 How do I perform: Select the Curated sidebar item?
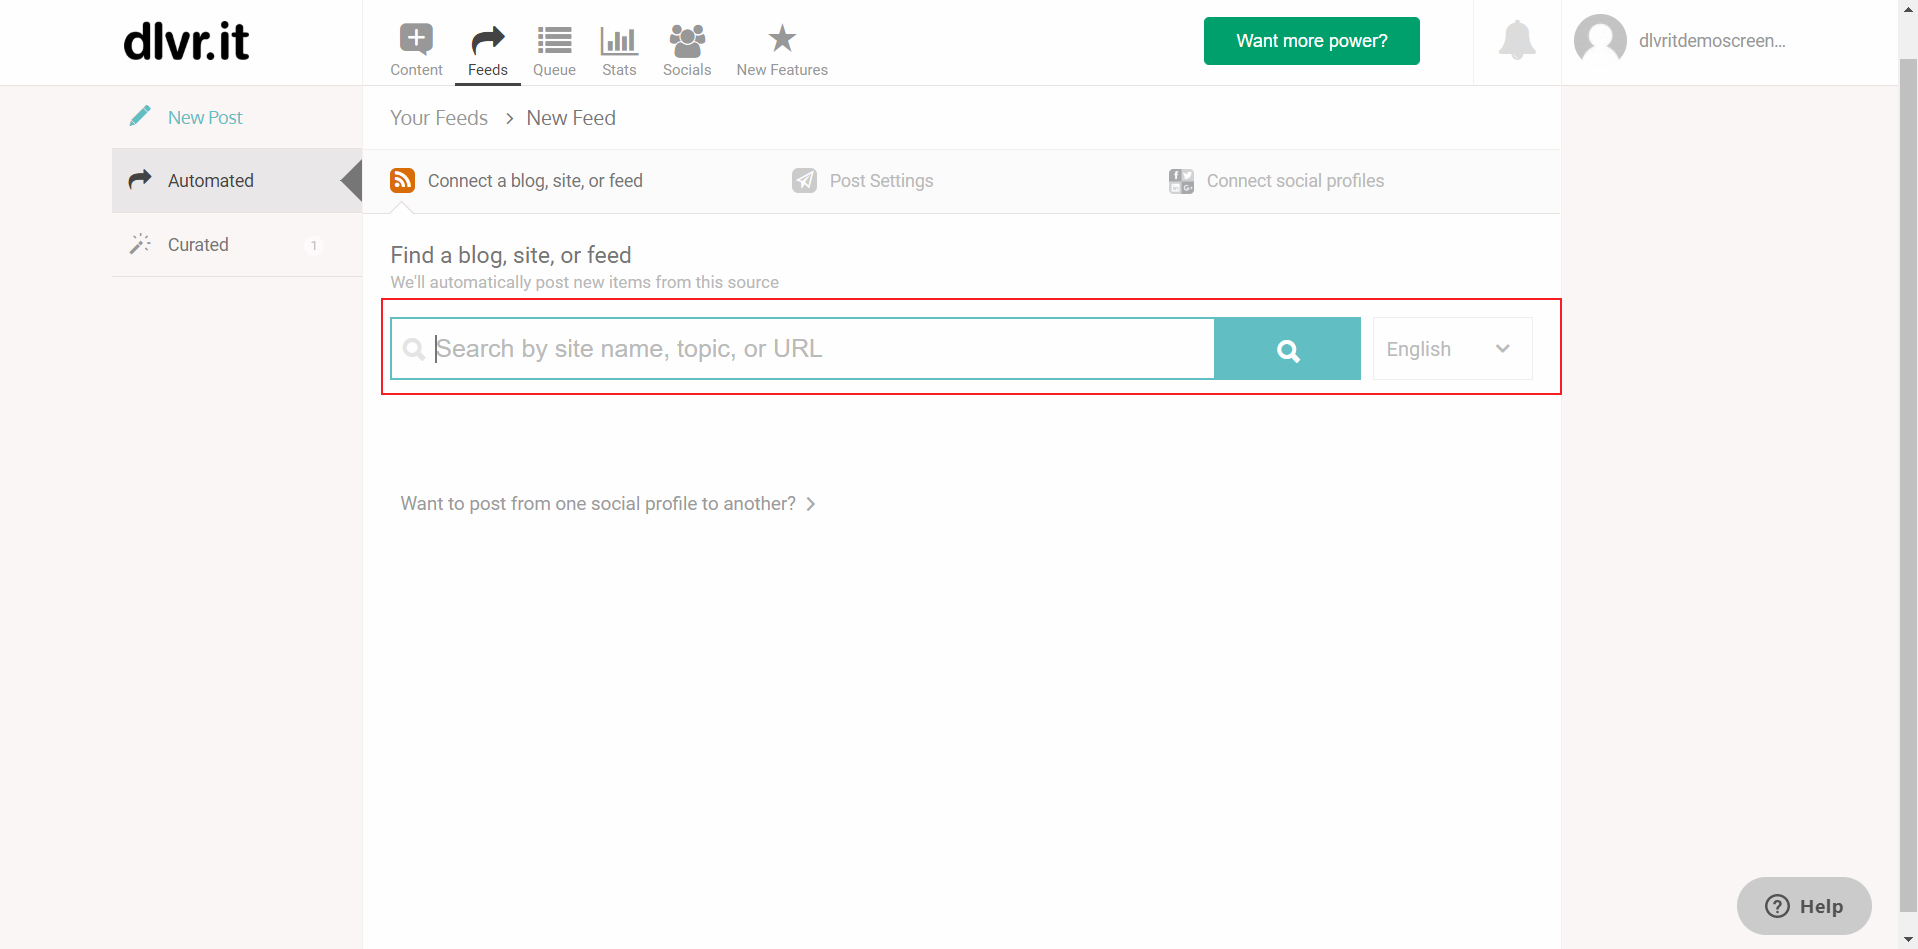(x=237, y=244)
